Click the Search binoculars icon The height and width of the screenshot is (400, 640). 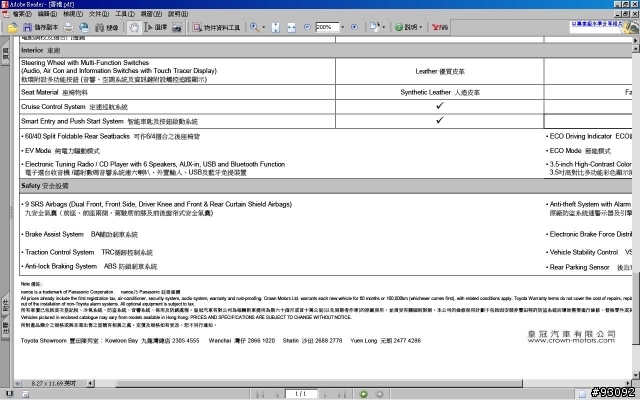tap(99, 27)
